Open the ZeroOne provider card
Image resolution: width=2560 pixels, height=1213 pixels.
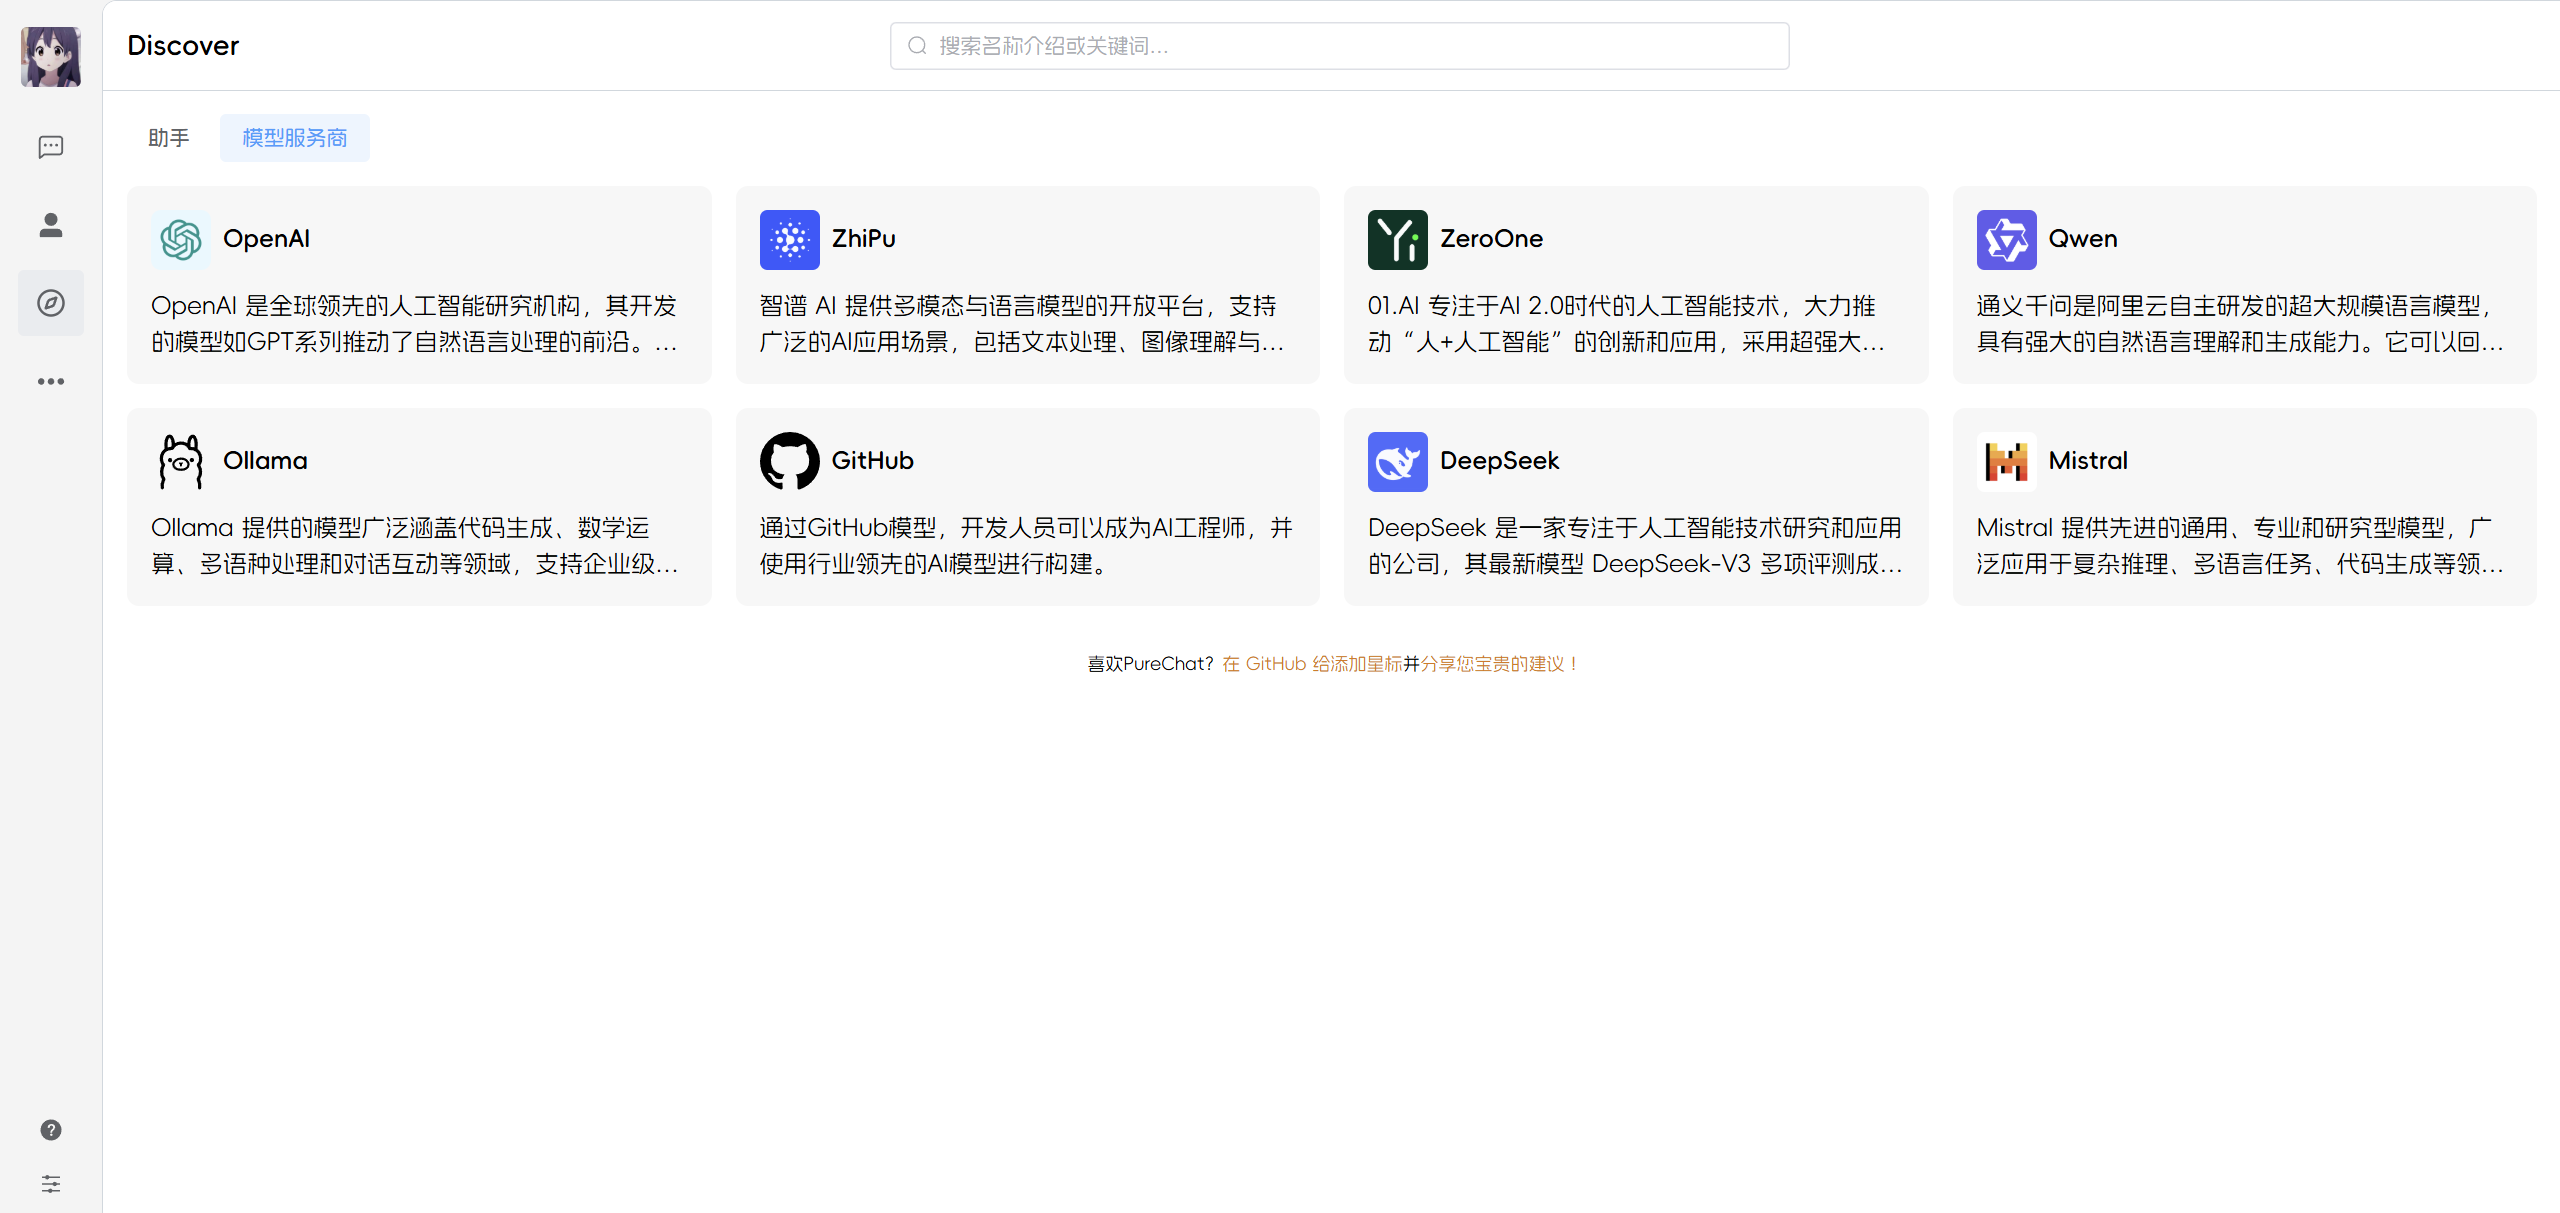coord(1635,285)
